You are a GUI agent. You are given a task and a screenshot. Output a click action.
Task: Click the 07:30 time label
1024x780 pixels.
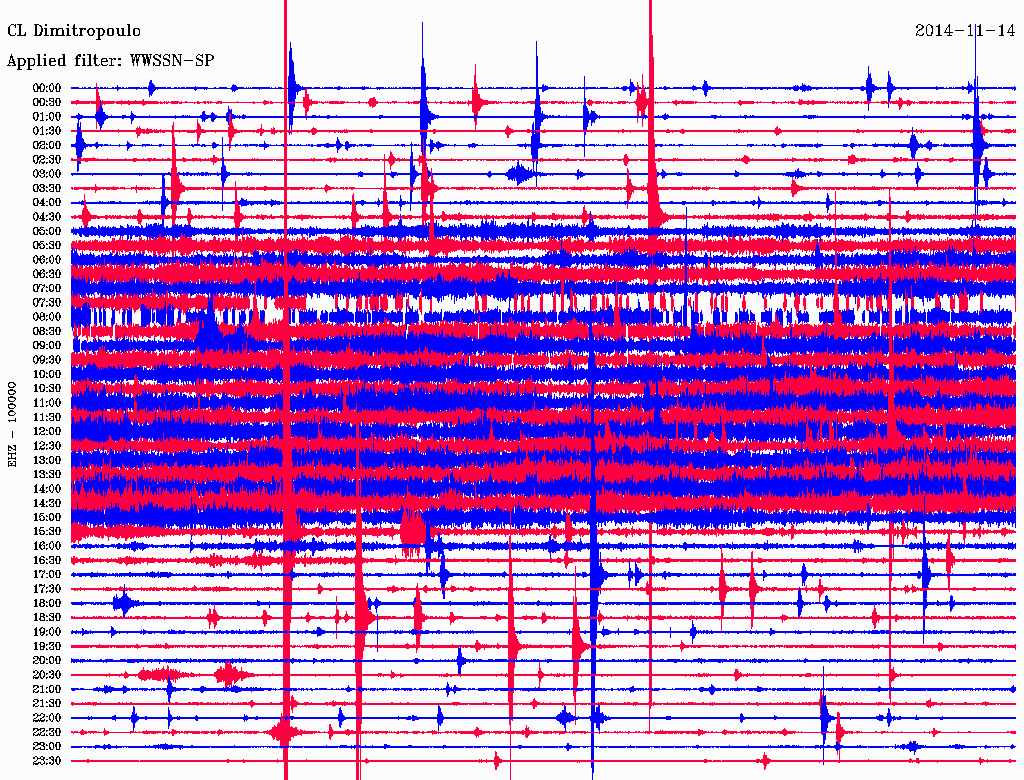[x=47, y=303]
